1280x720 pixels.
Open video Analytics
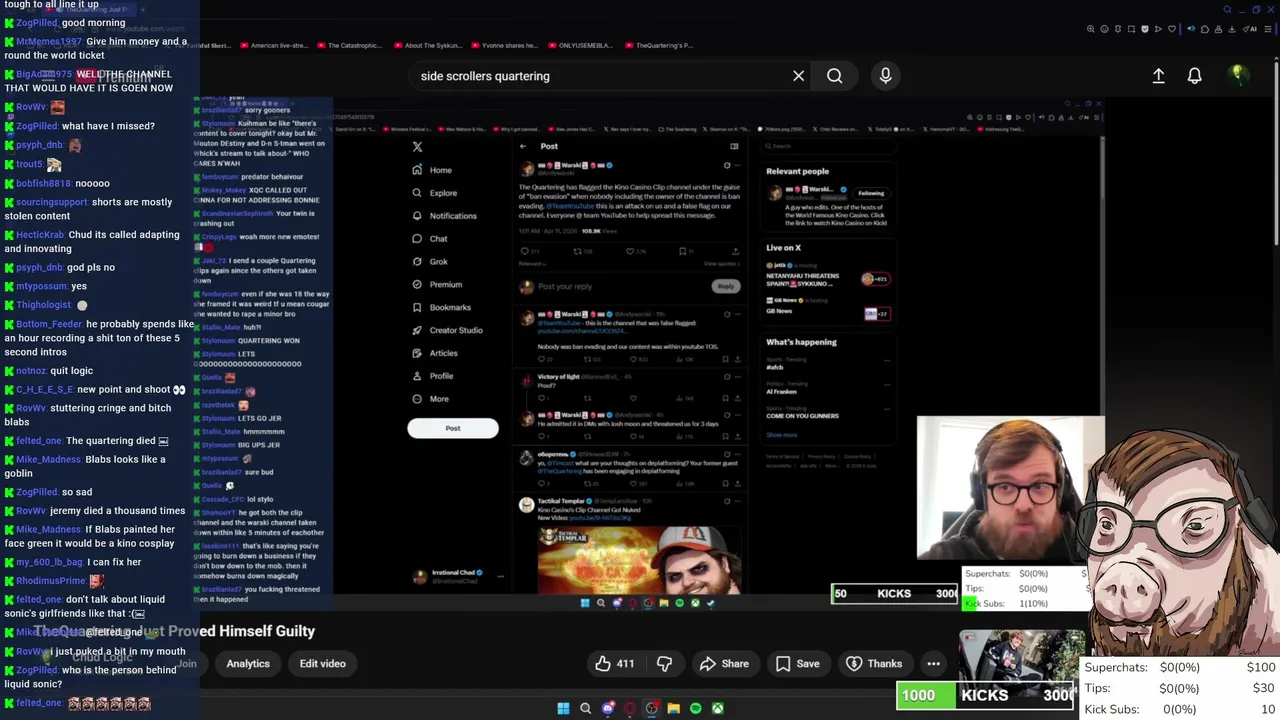[x=248, y=663]
